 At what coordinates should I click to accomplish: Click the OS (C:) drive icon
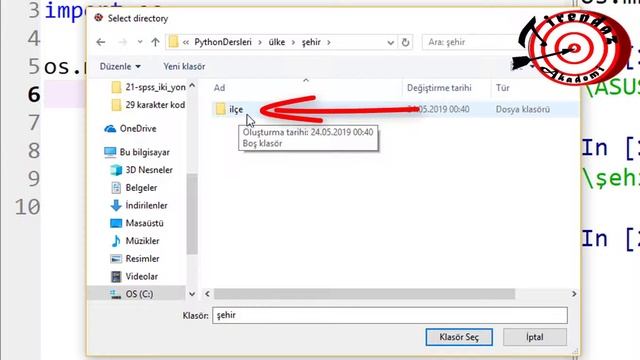(x=116, y=294)
